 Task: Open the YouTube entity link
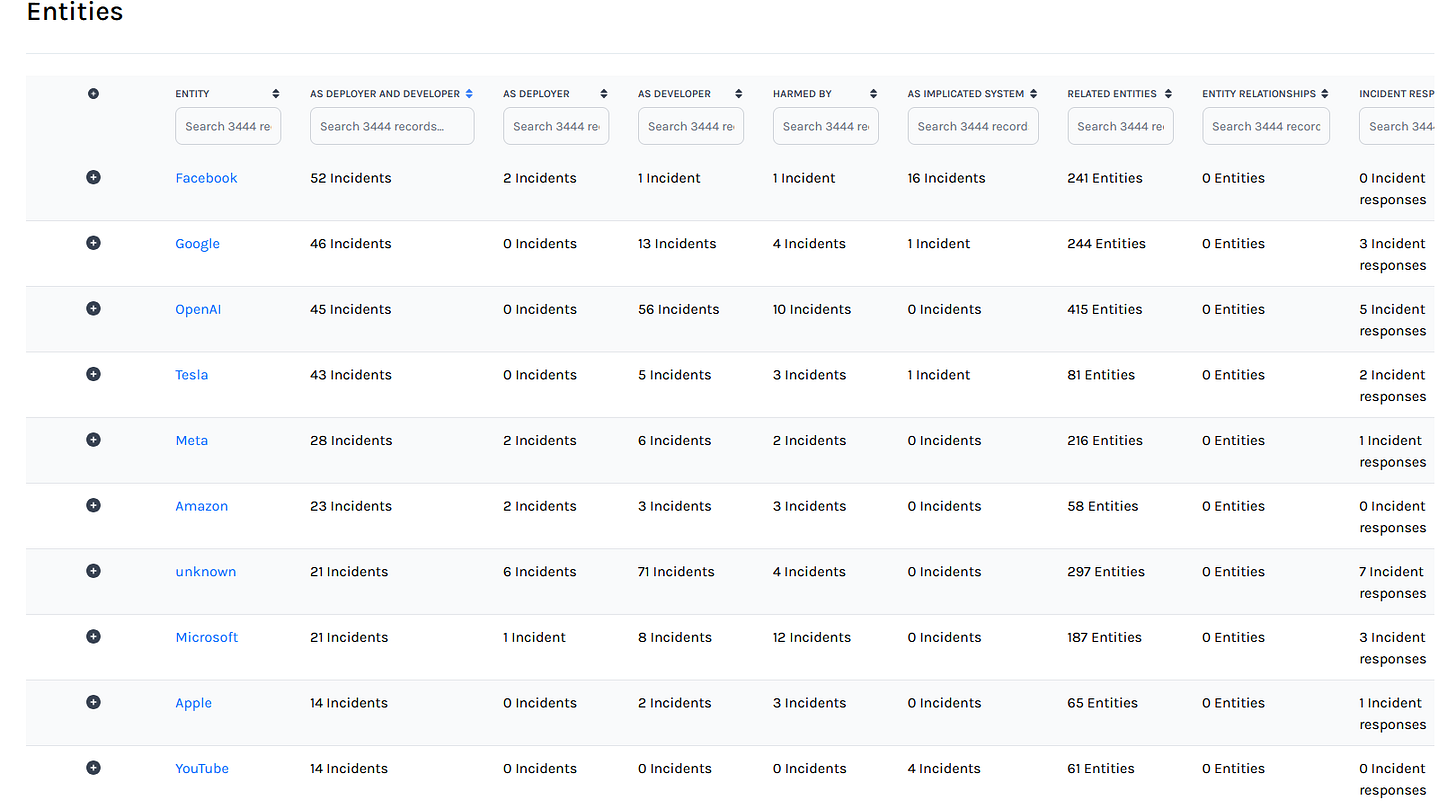(202, 769)
